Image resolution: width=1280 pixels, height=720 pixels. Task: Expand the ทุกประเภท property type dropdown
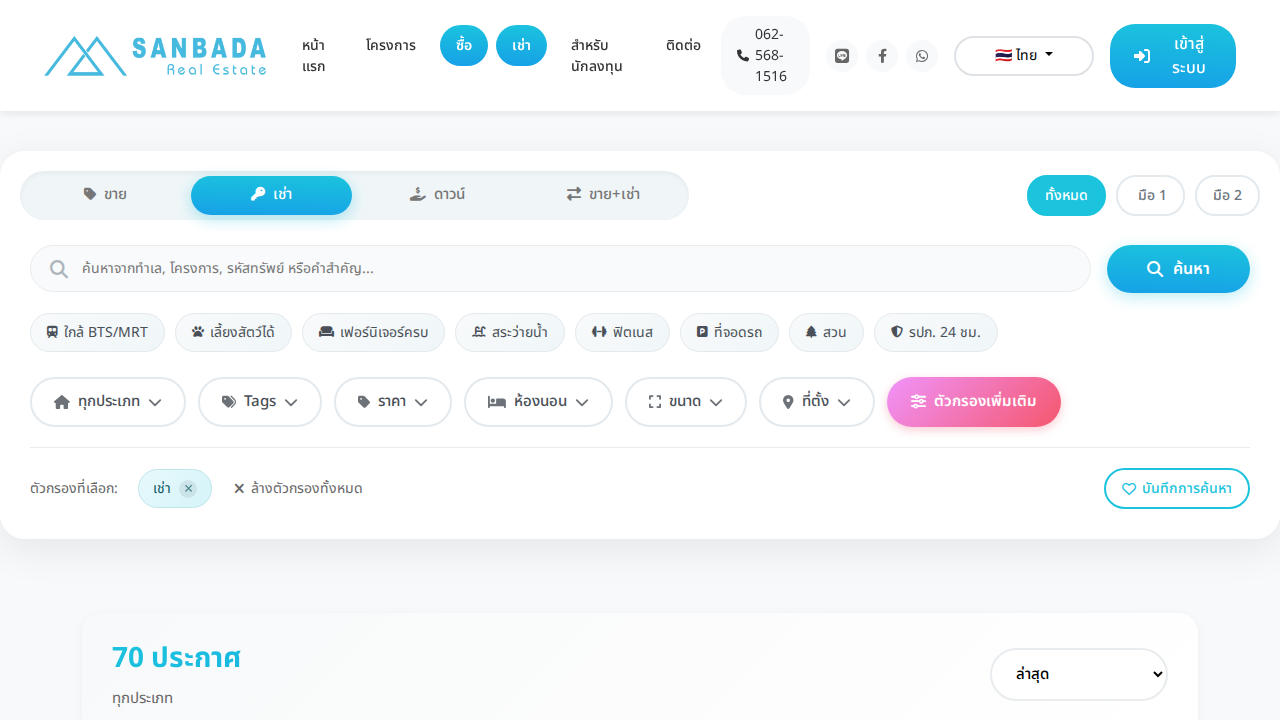[x=108, y=402]
